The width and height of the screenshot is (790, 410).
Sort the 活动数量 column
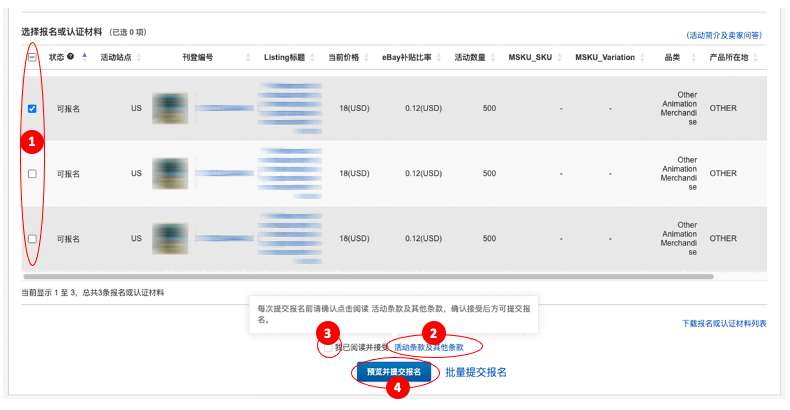(x=493, y=57)
